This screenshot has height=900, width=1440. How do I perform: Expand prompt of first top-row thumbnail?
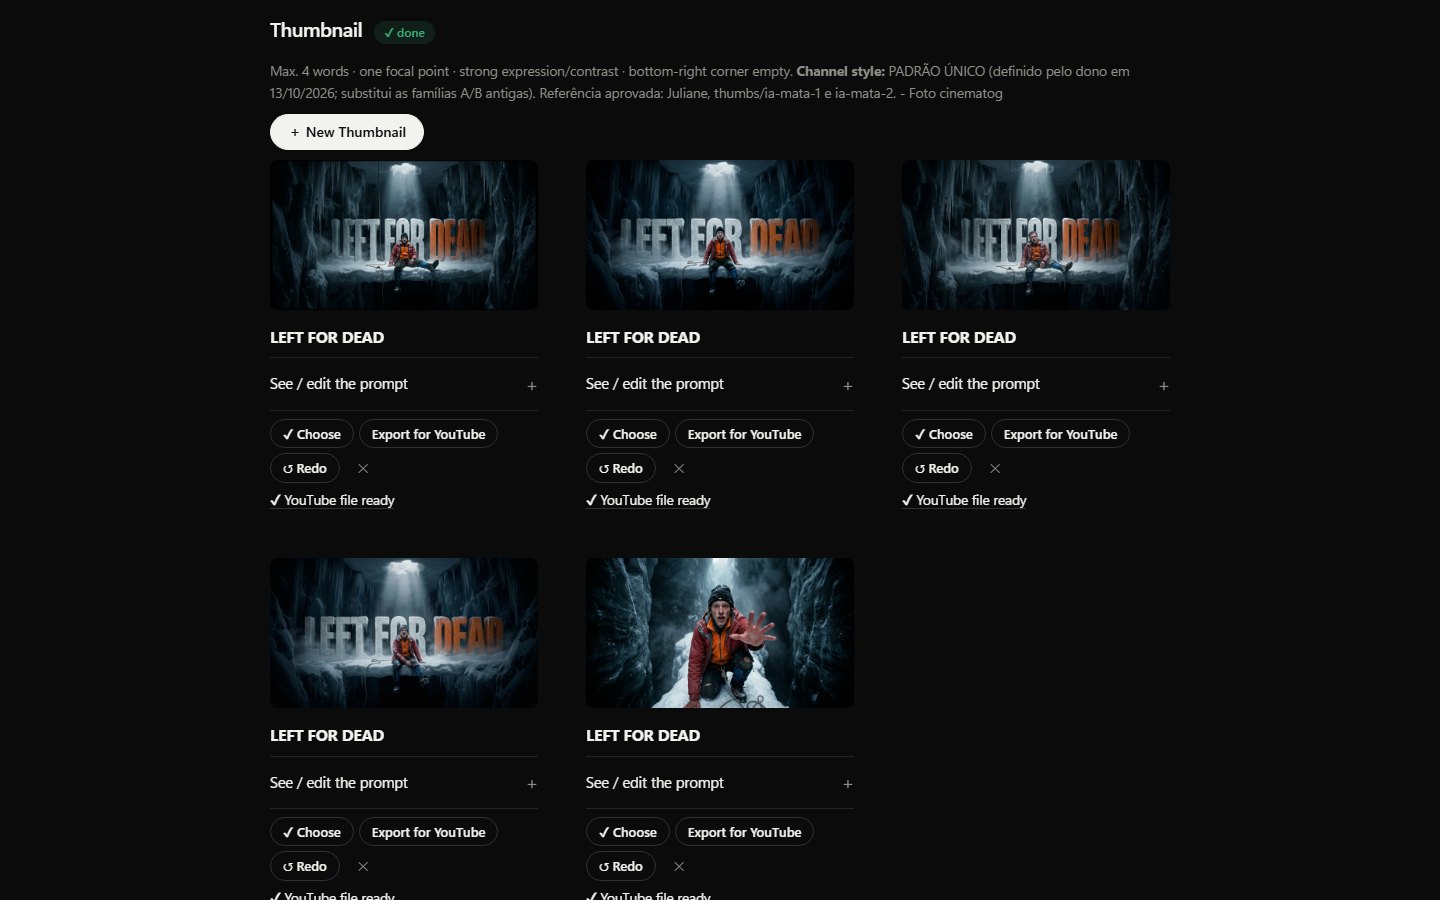pos(404,384)
